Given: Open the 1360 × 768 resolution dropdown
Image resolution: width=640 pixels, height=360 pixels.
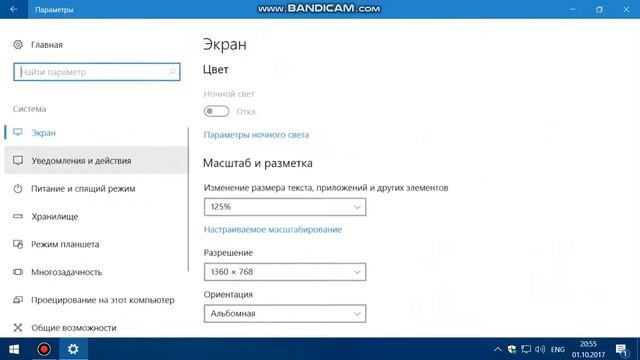Looking at the screenshot, I should (285, 272).
